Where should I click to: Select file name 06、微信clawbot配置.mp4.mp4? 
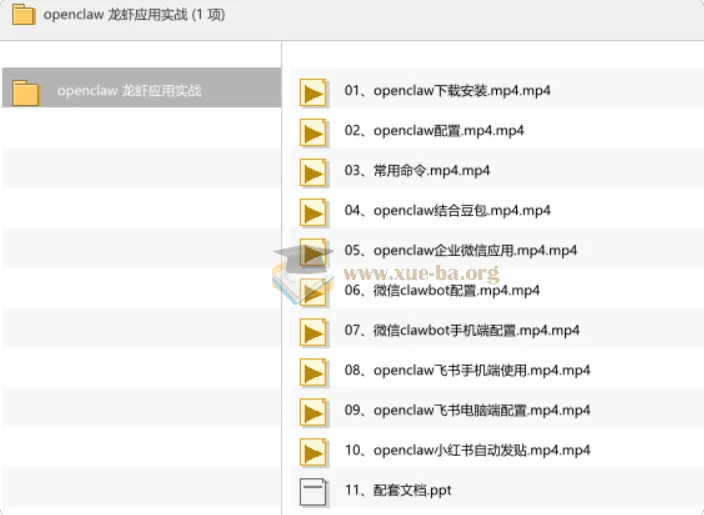pos(442,290)
